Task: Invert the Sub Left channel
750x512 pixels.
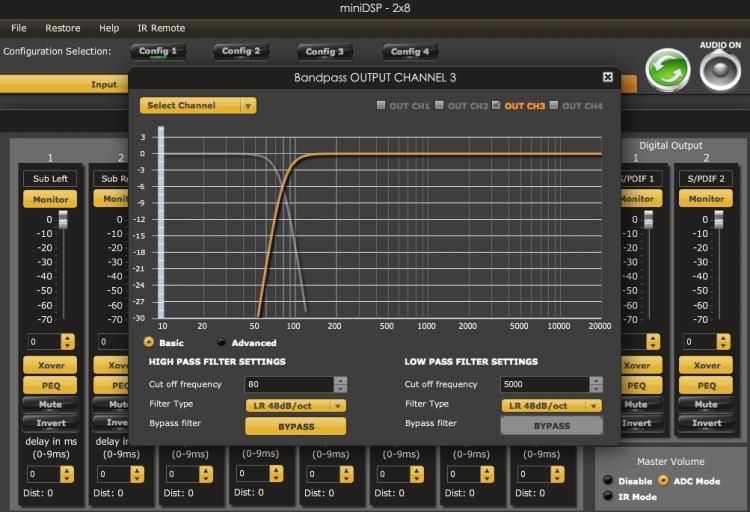Action: tap(50, 423)
